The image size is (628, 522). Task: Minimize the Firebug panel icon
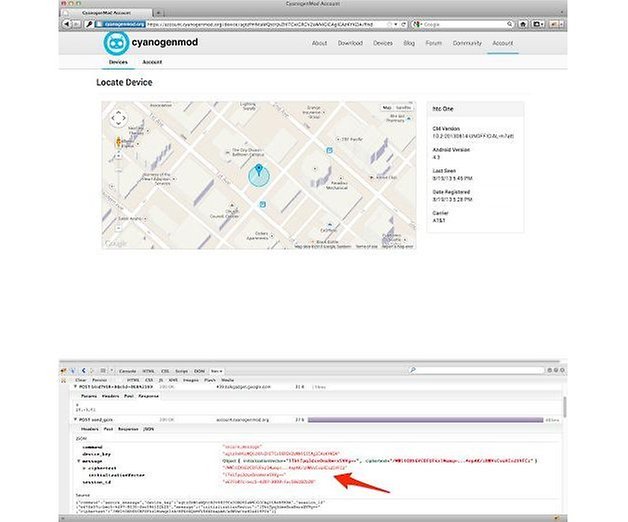(550, 371)
